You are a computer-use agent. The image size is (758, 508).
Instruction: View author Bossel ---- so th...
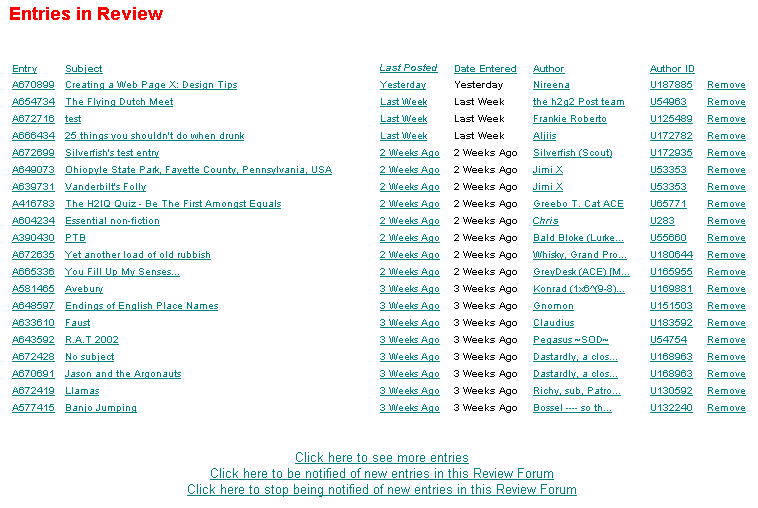click(x=572, y=407)
